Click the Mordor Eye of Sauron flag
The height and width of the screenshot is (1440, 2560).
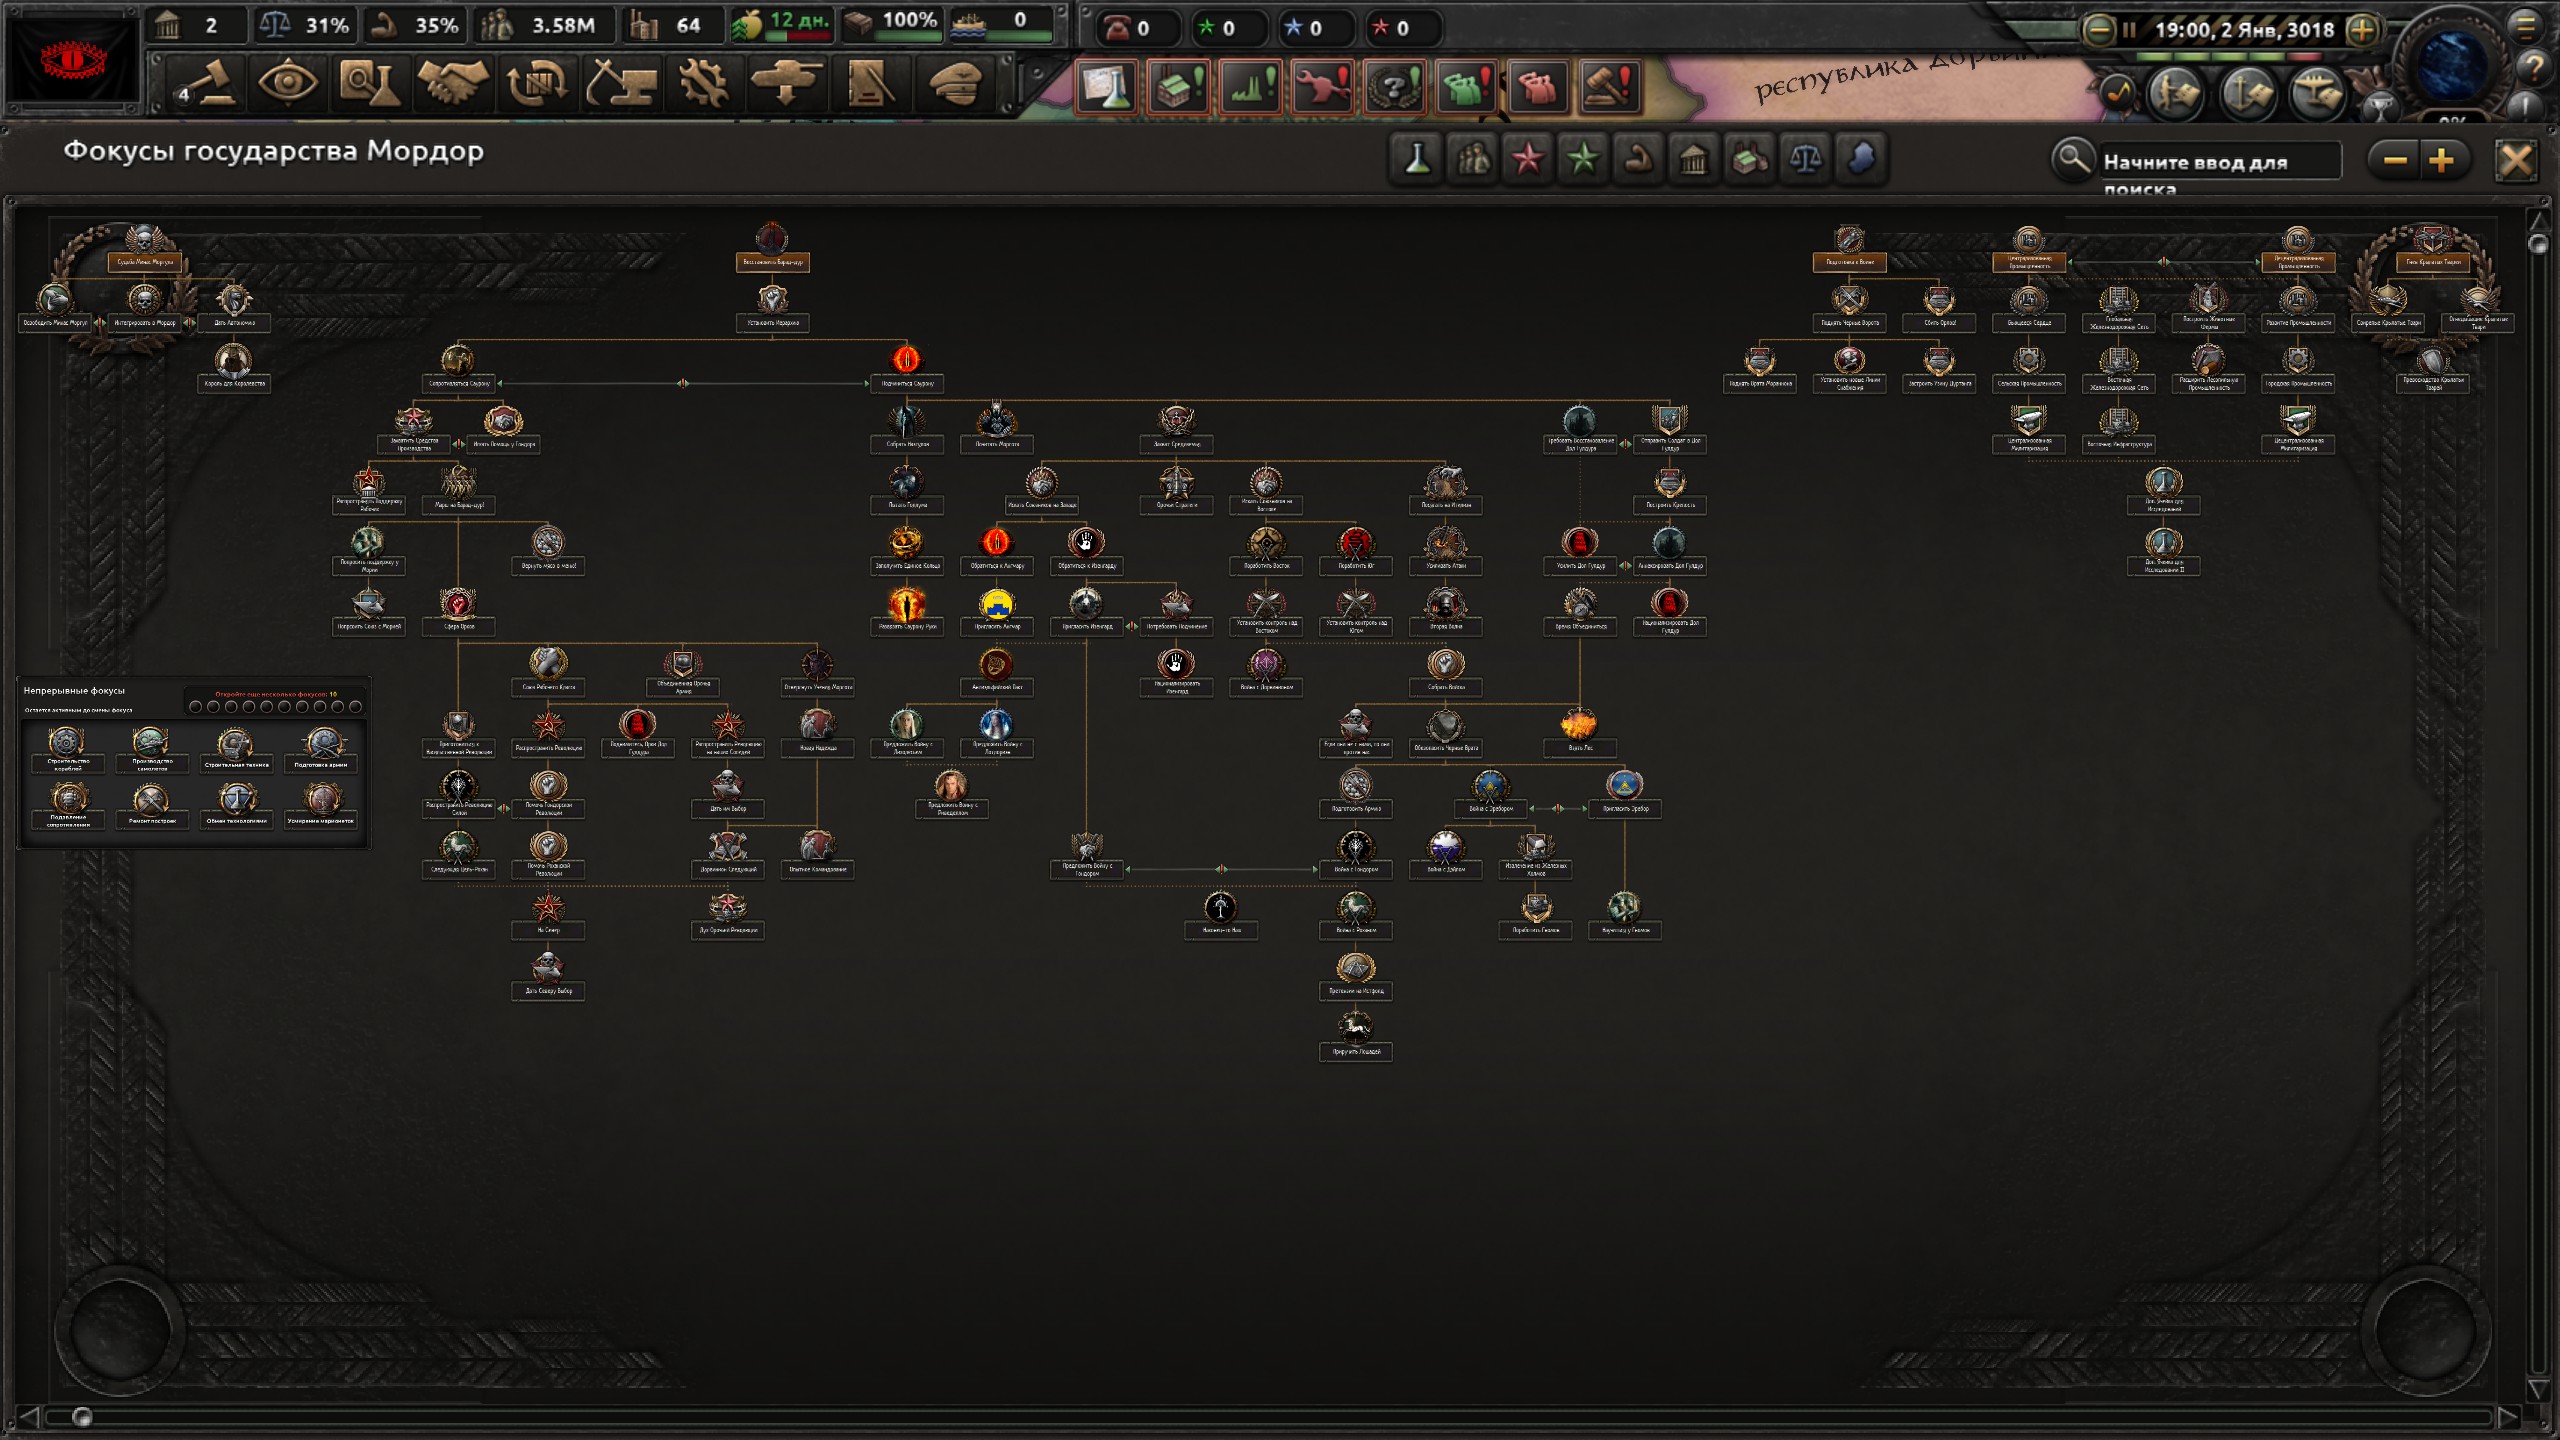(72, 59)
